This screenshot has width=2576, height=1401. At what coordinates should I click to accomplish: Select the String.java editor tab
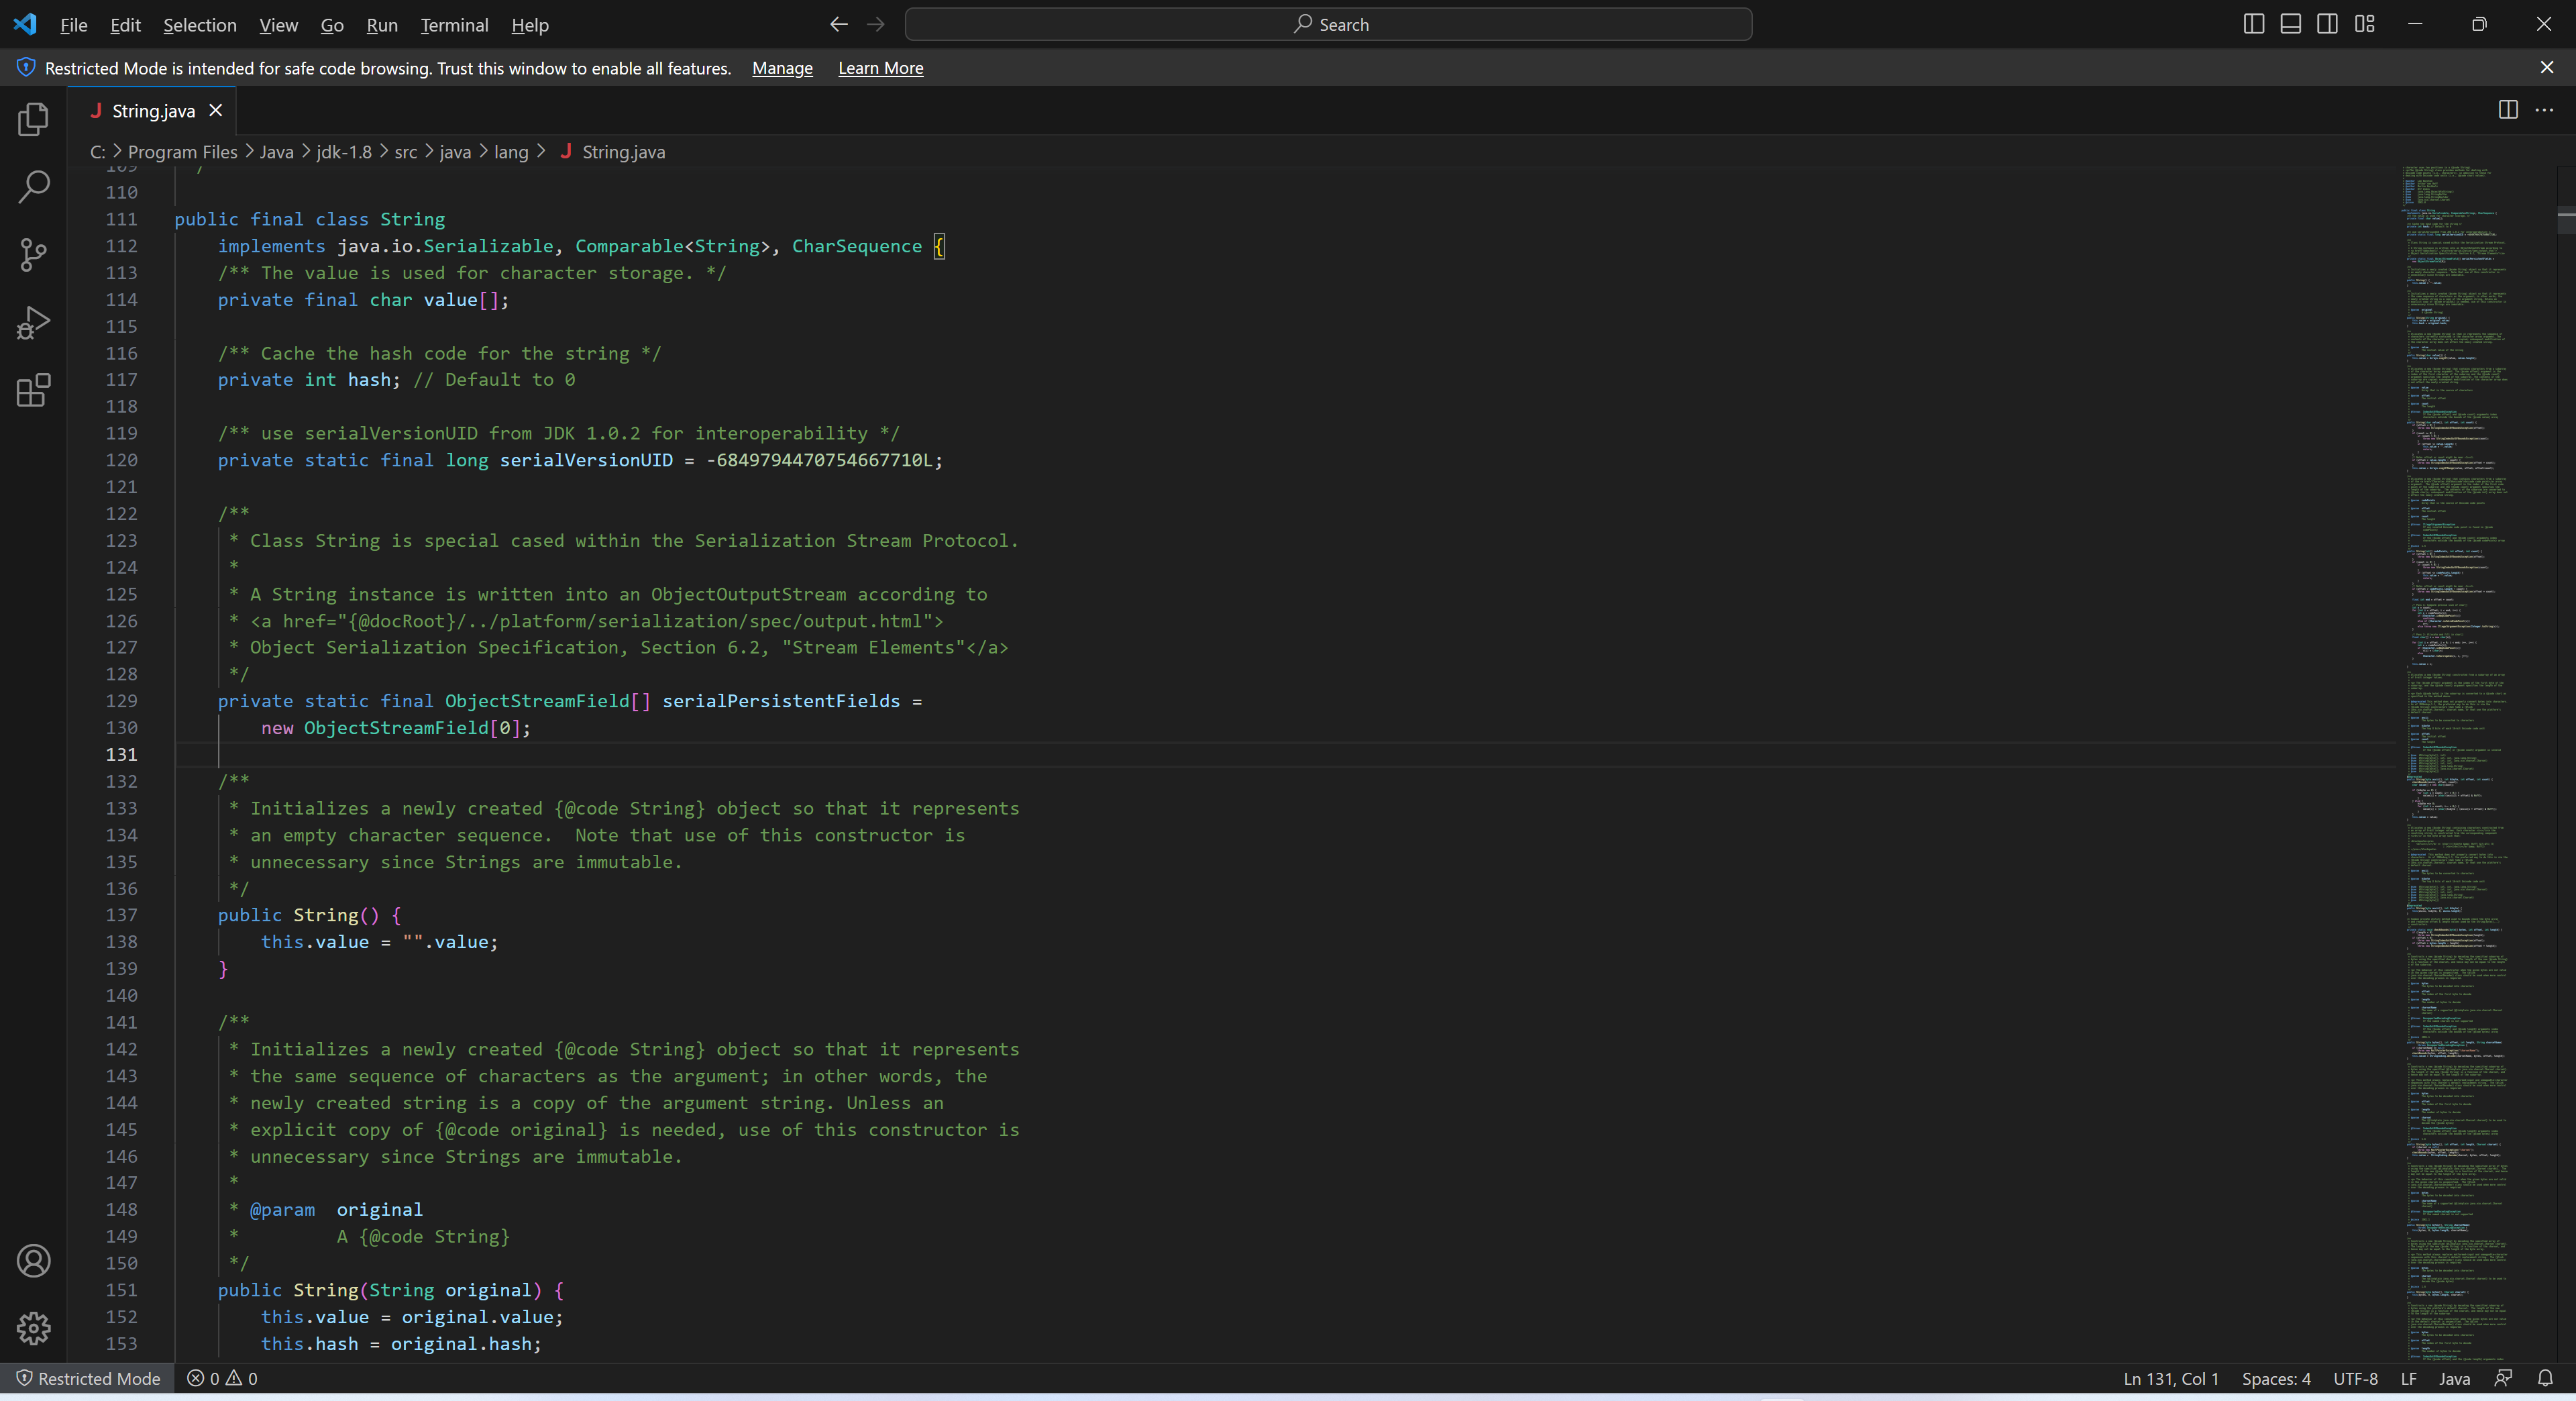click(x=152, y=111)
